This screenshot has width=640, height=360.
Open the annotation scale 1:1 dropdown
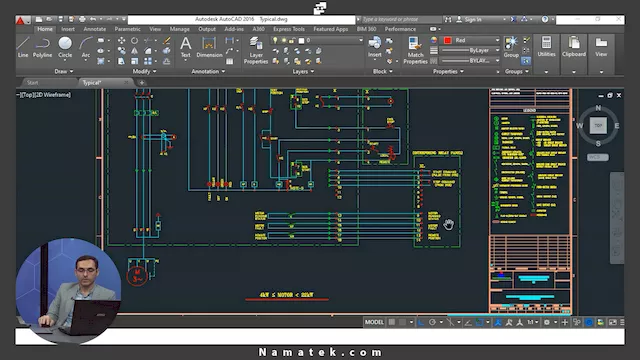pos(532,322)
